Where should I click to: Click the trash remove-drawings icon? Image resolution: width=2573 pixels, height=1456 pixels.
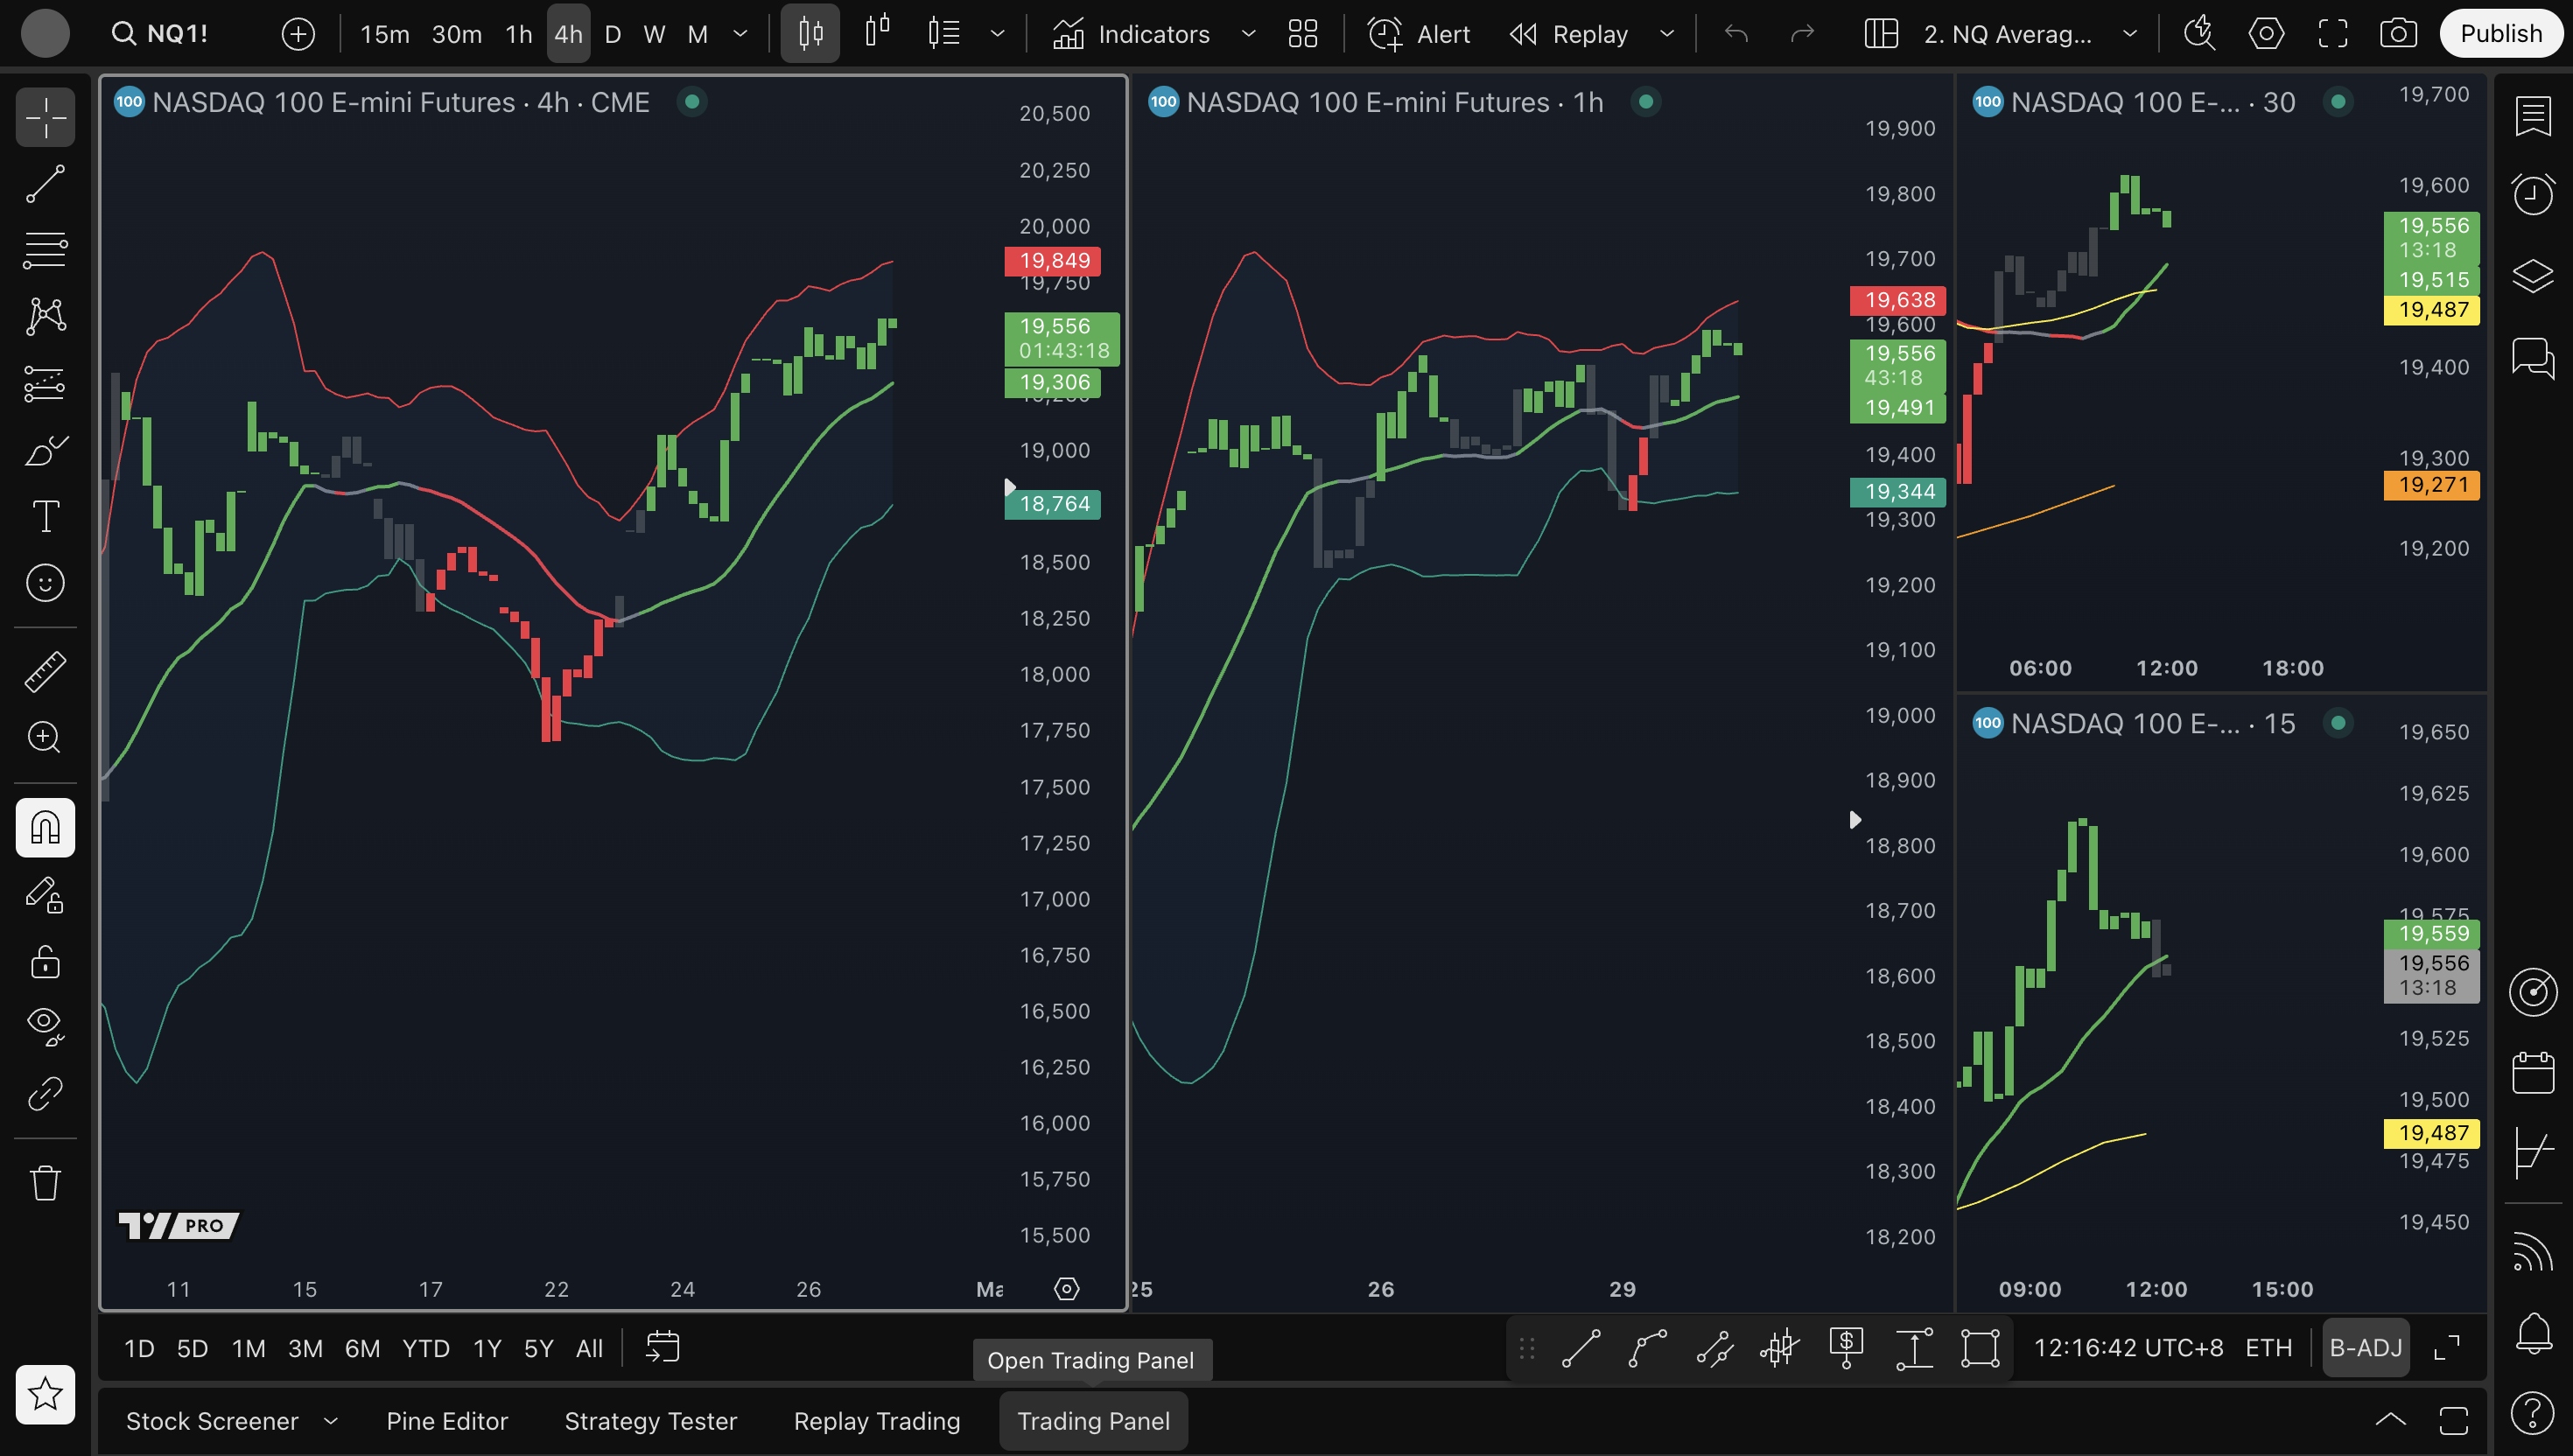[x=45, y=1183]
